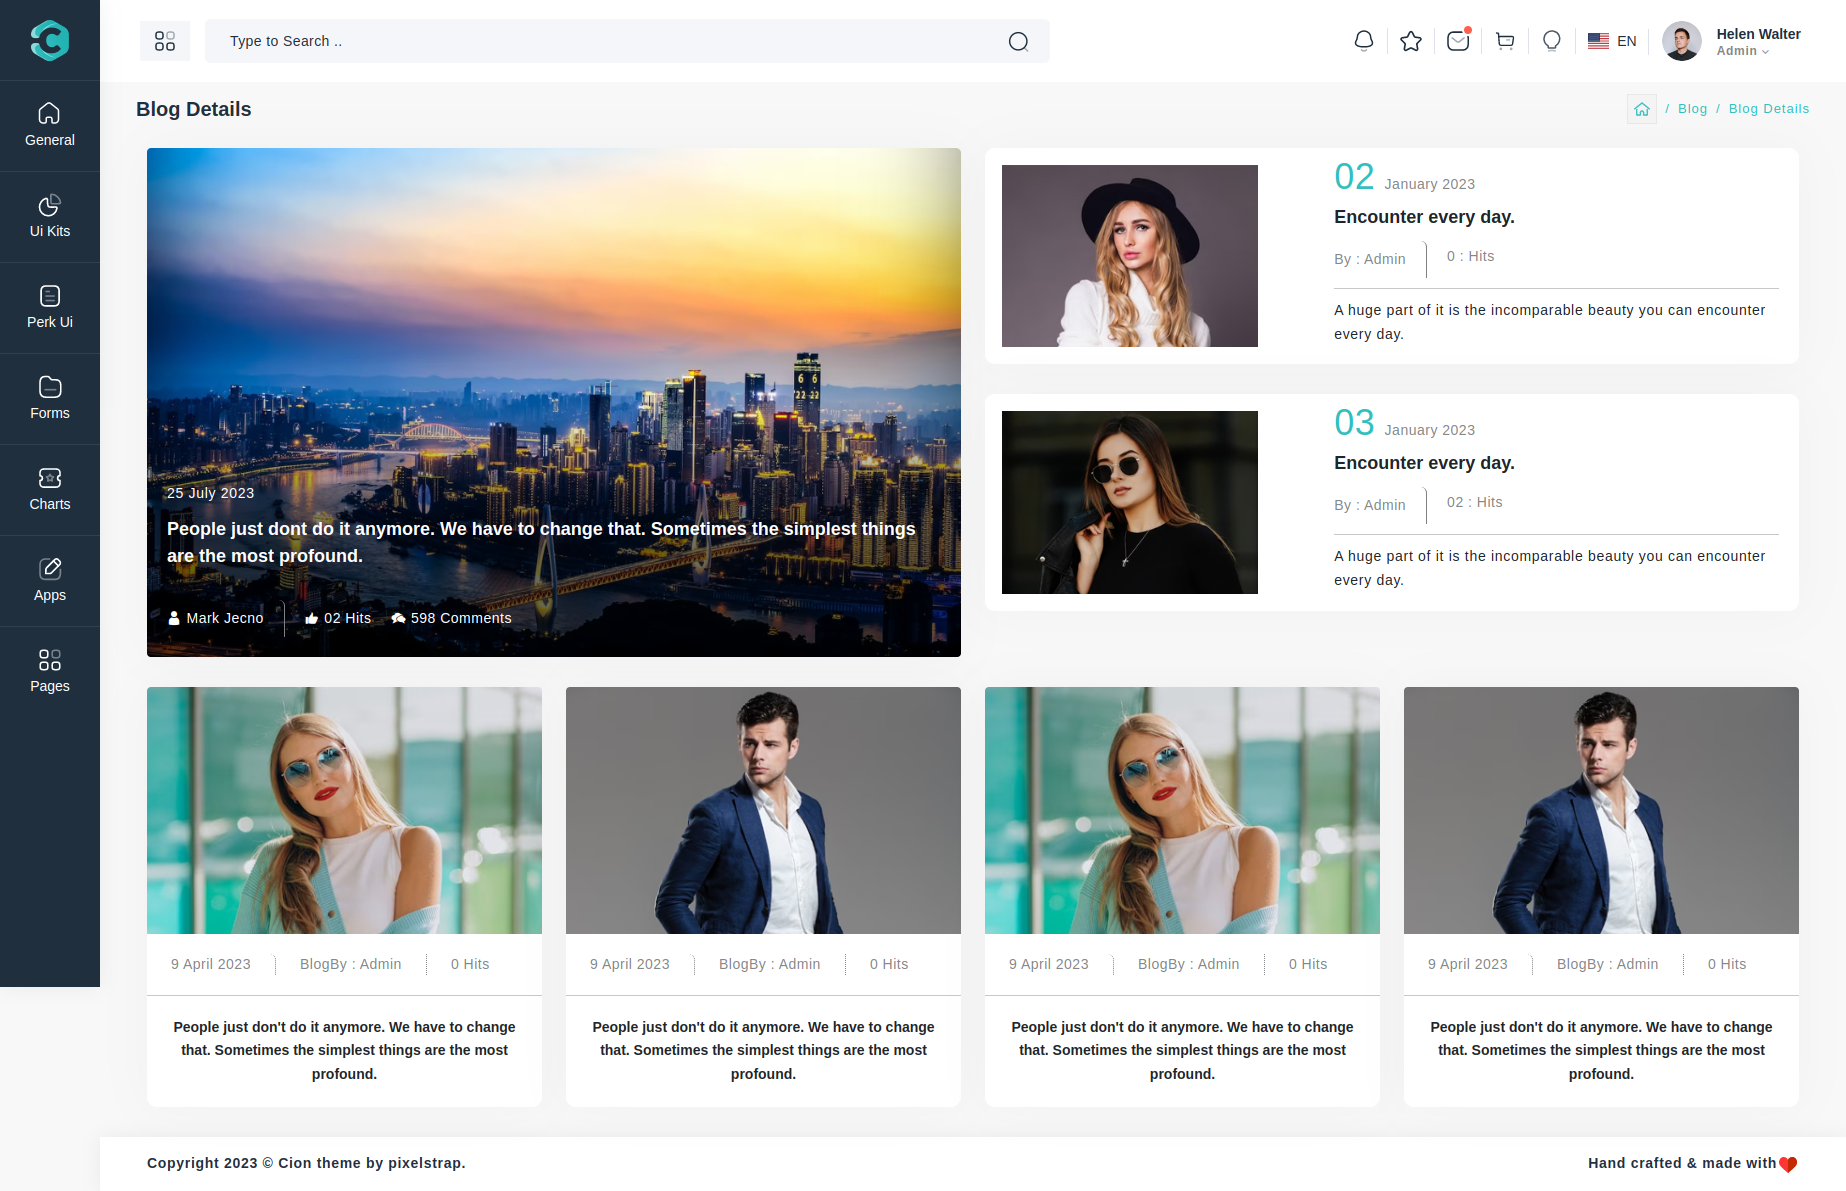
Task: Open the Charts sidebar menu
Action: (x=50, y=490)
